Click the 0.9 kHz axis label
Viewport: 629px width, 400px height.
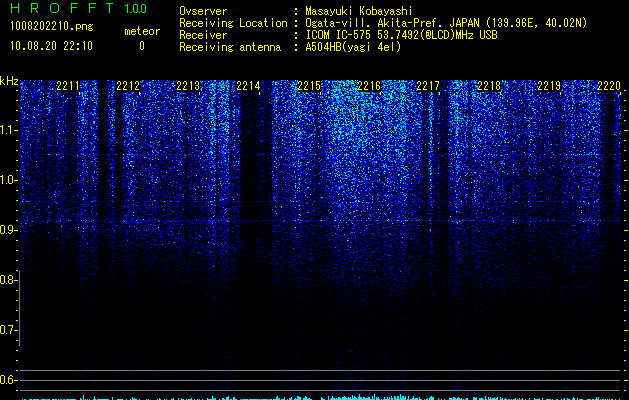pyautogui.click(x=8, y=230)
